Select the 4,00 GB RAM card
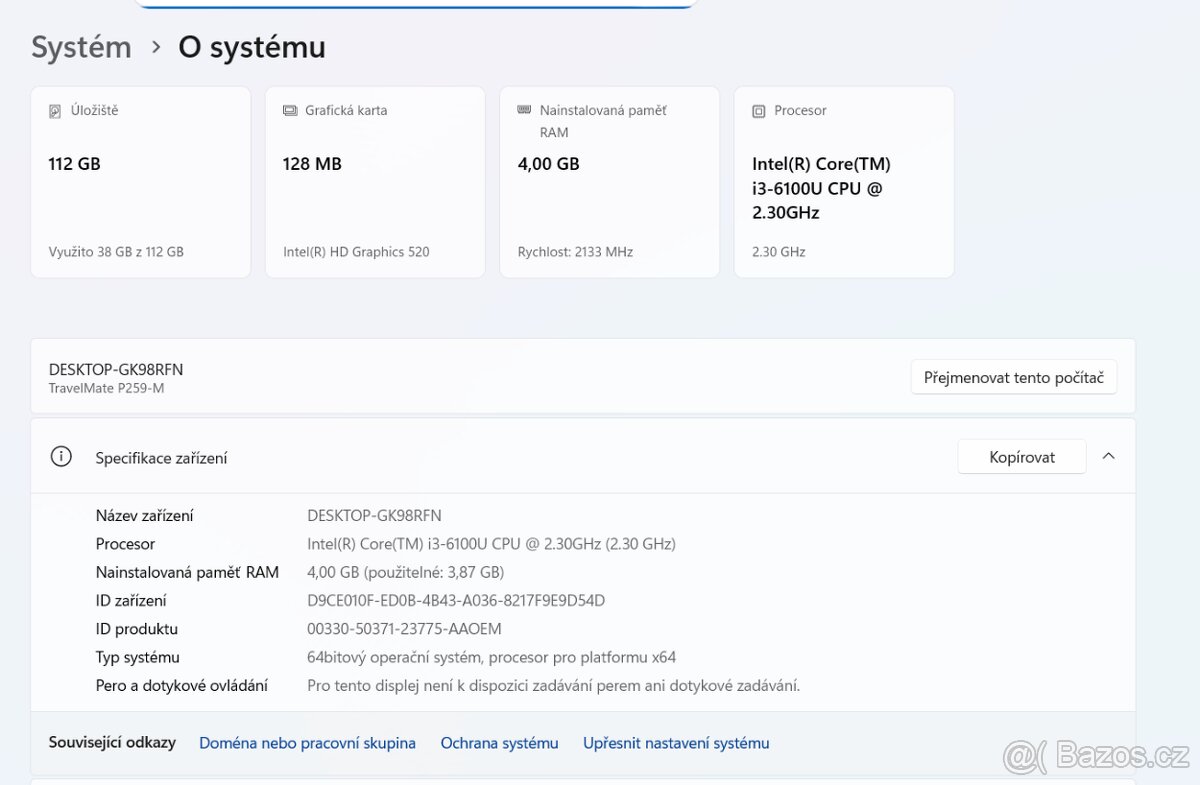The height and width of the screenshot is (785, 1200). [609, 181]
